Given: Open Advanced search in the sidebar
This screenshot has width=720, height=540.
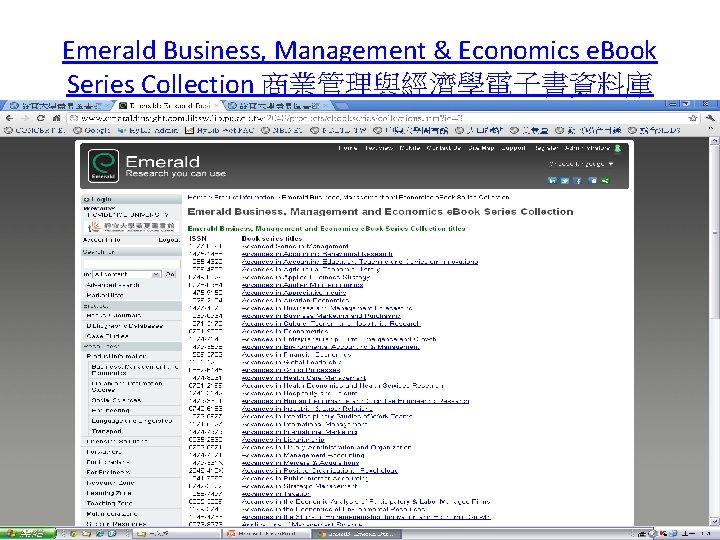Looking at the screenshot, I should click(x=113, y=285).
